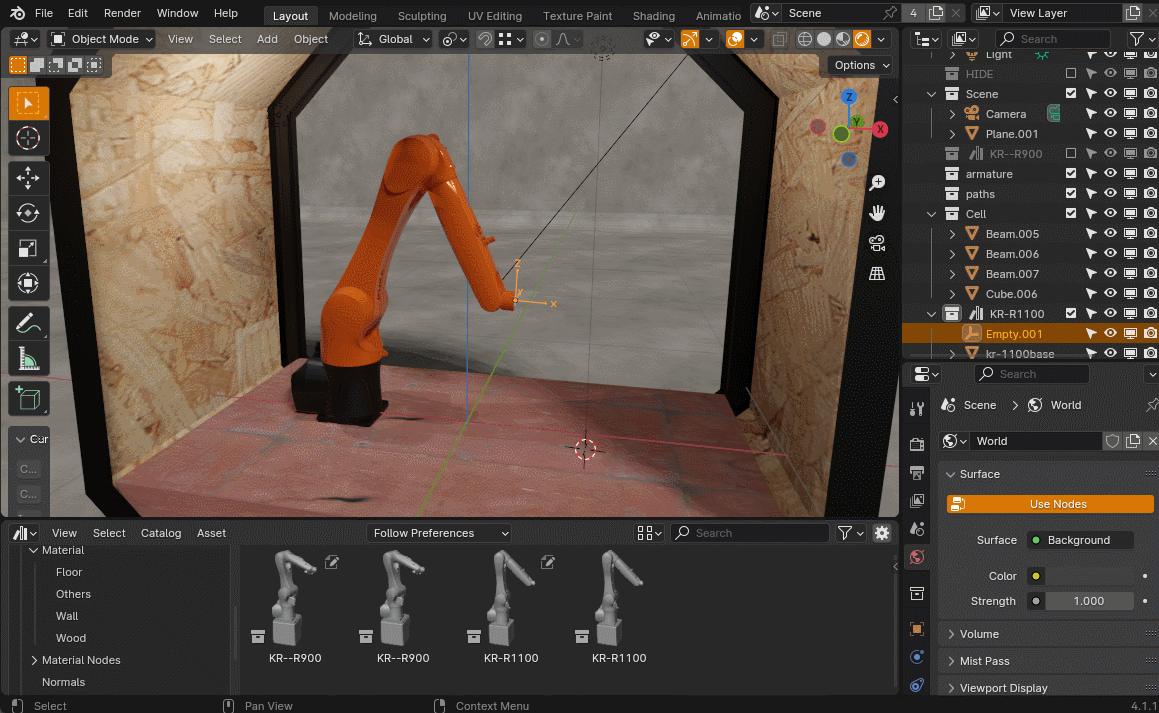Activate the combined Transform tool
This screenshot has width=1159, height=713.
(x=28, y=283)
